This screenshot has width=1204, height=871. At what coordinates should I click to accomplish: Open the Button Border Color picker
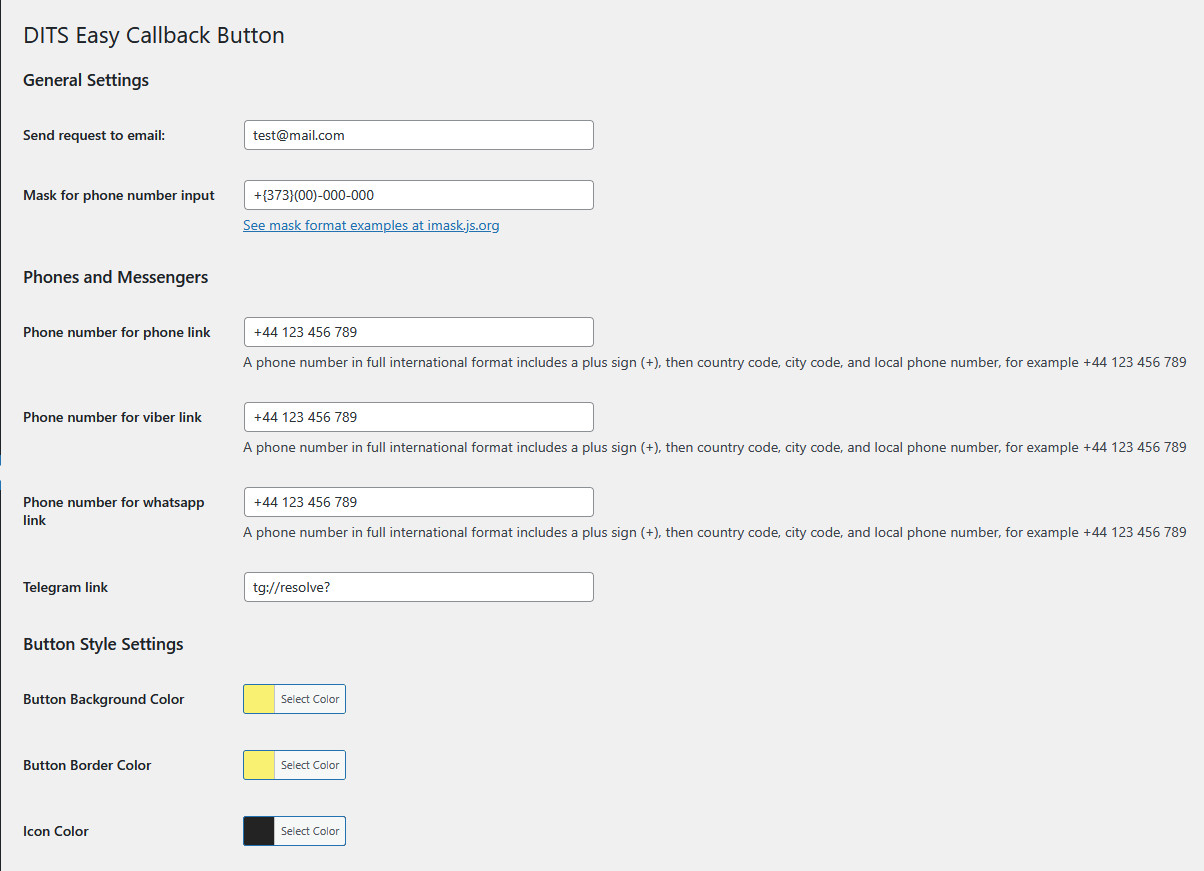point(309,764)
